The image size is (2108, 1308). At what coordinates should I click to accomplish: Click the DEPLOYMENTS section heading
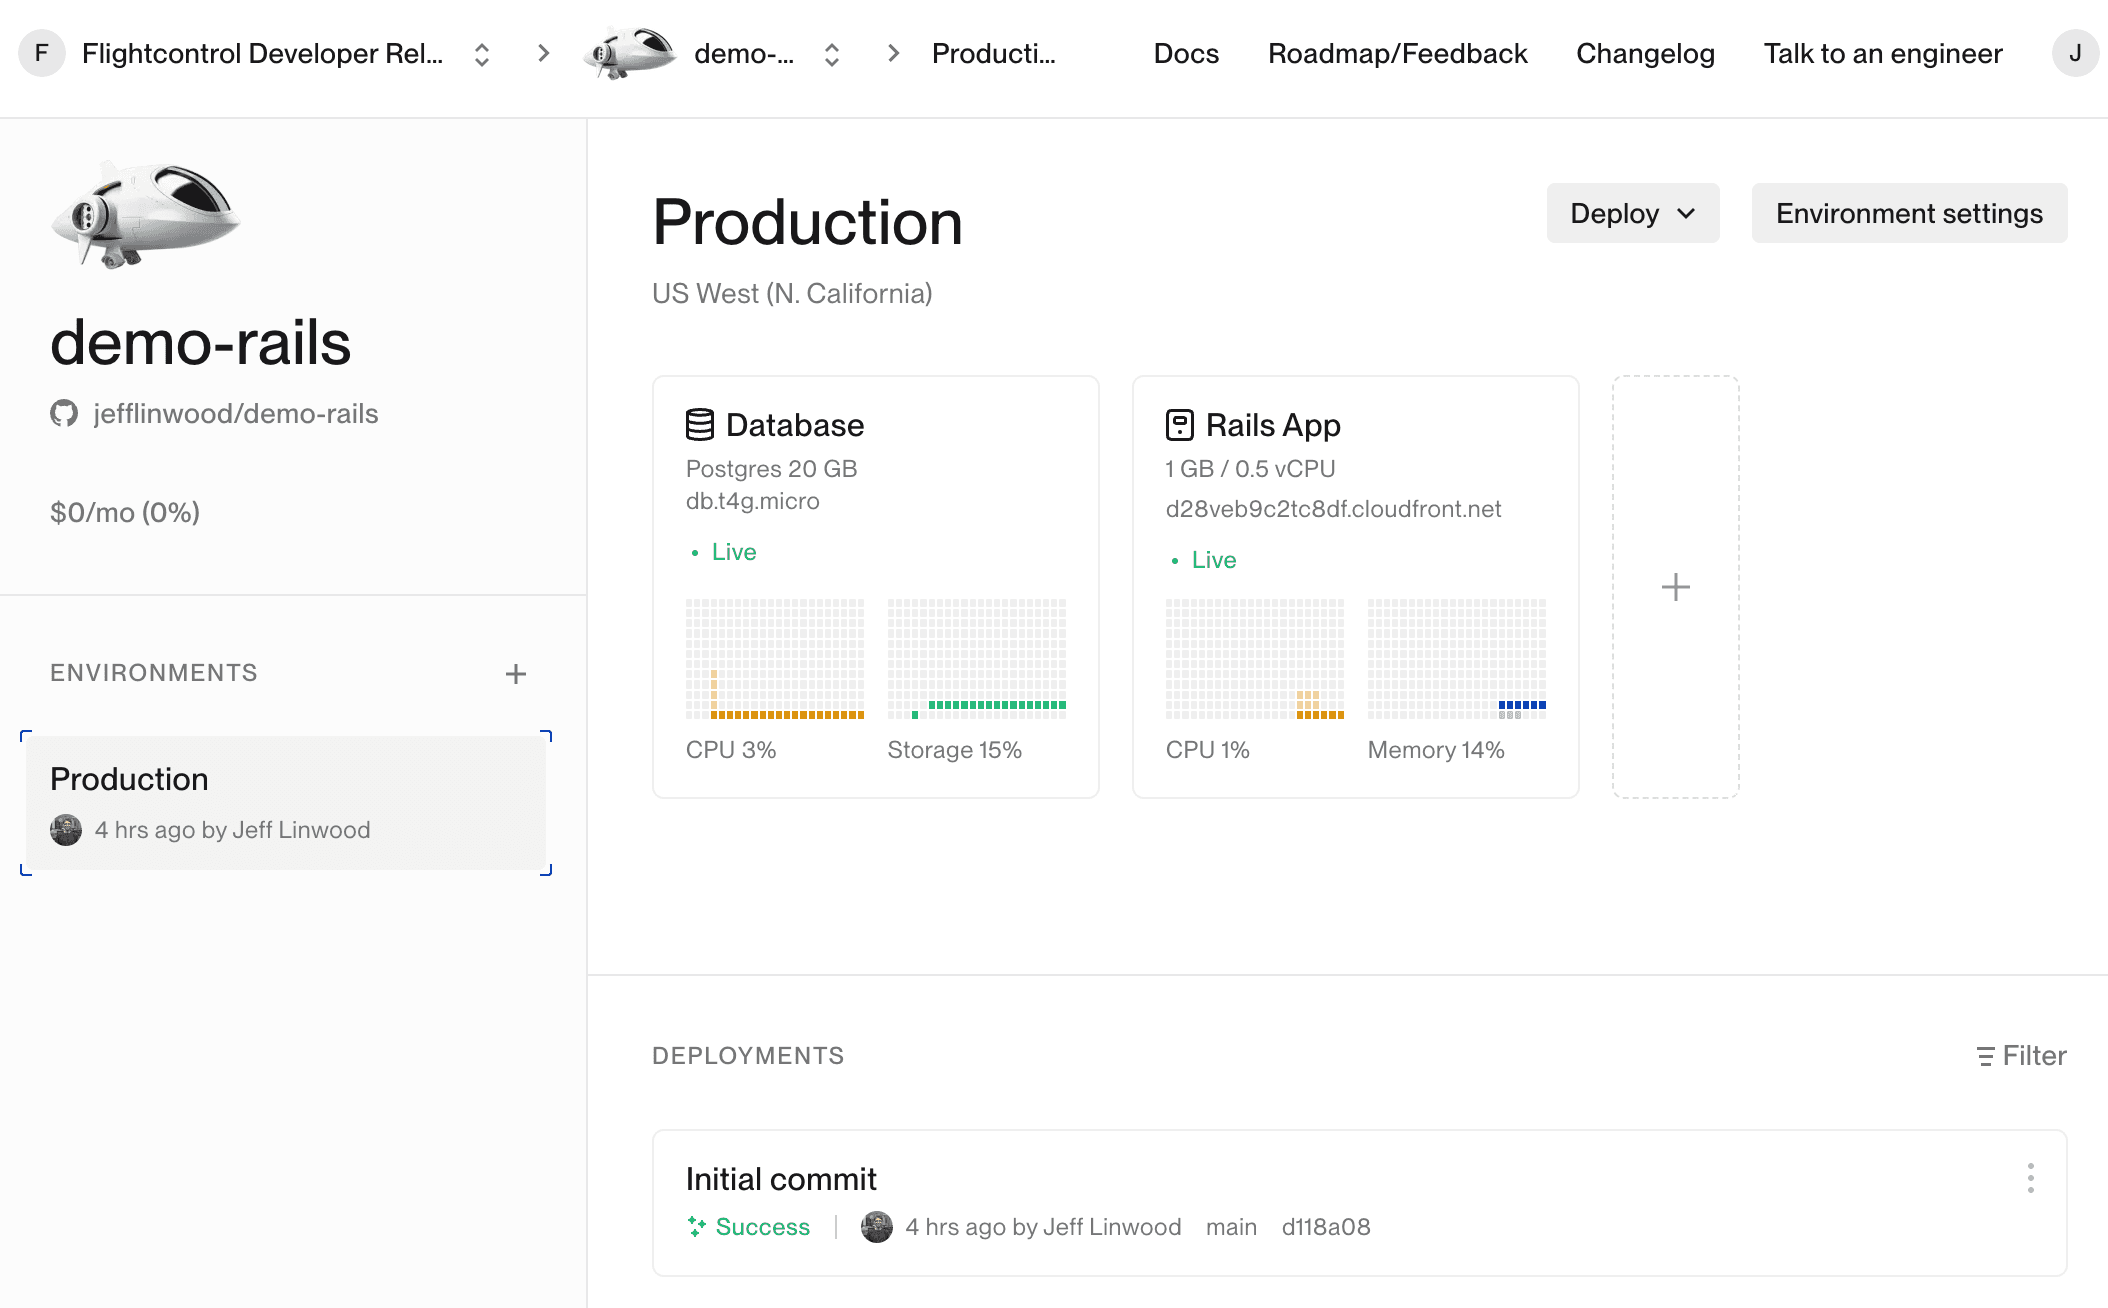tap(748, 1056)
